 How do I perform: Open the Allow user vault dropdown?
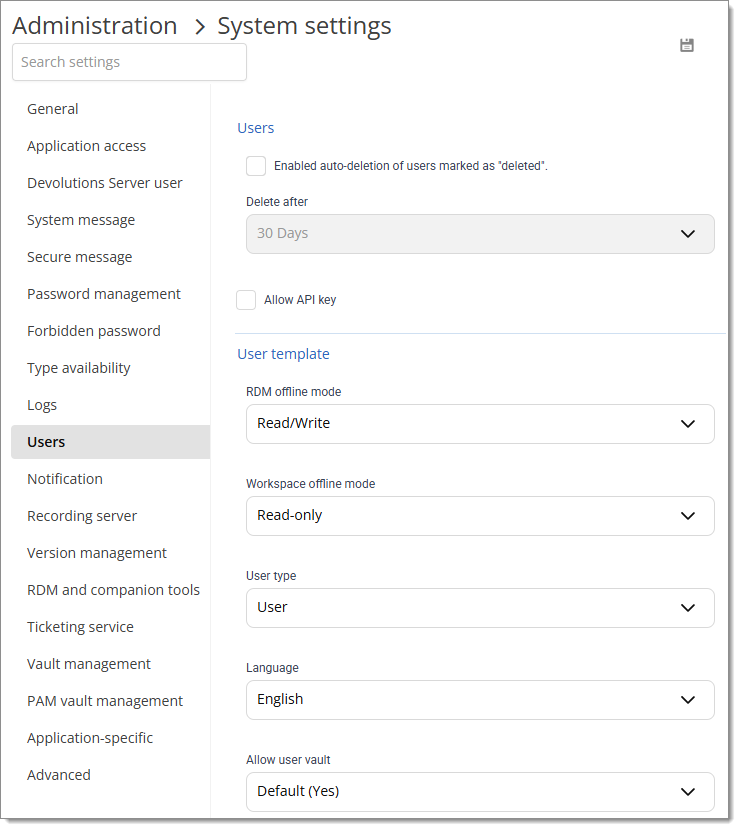click(x=480, y=792)
